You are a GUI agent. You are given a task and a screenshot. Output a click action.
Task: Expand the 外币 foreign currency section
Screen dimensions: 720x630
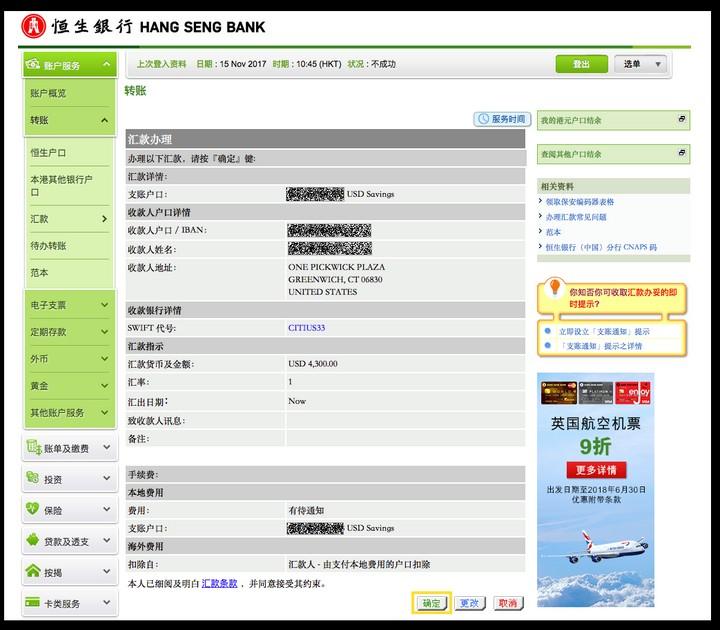pyautogui.click(x=105, y=358)
